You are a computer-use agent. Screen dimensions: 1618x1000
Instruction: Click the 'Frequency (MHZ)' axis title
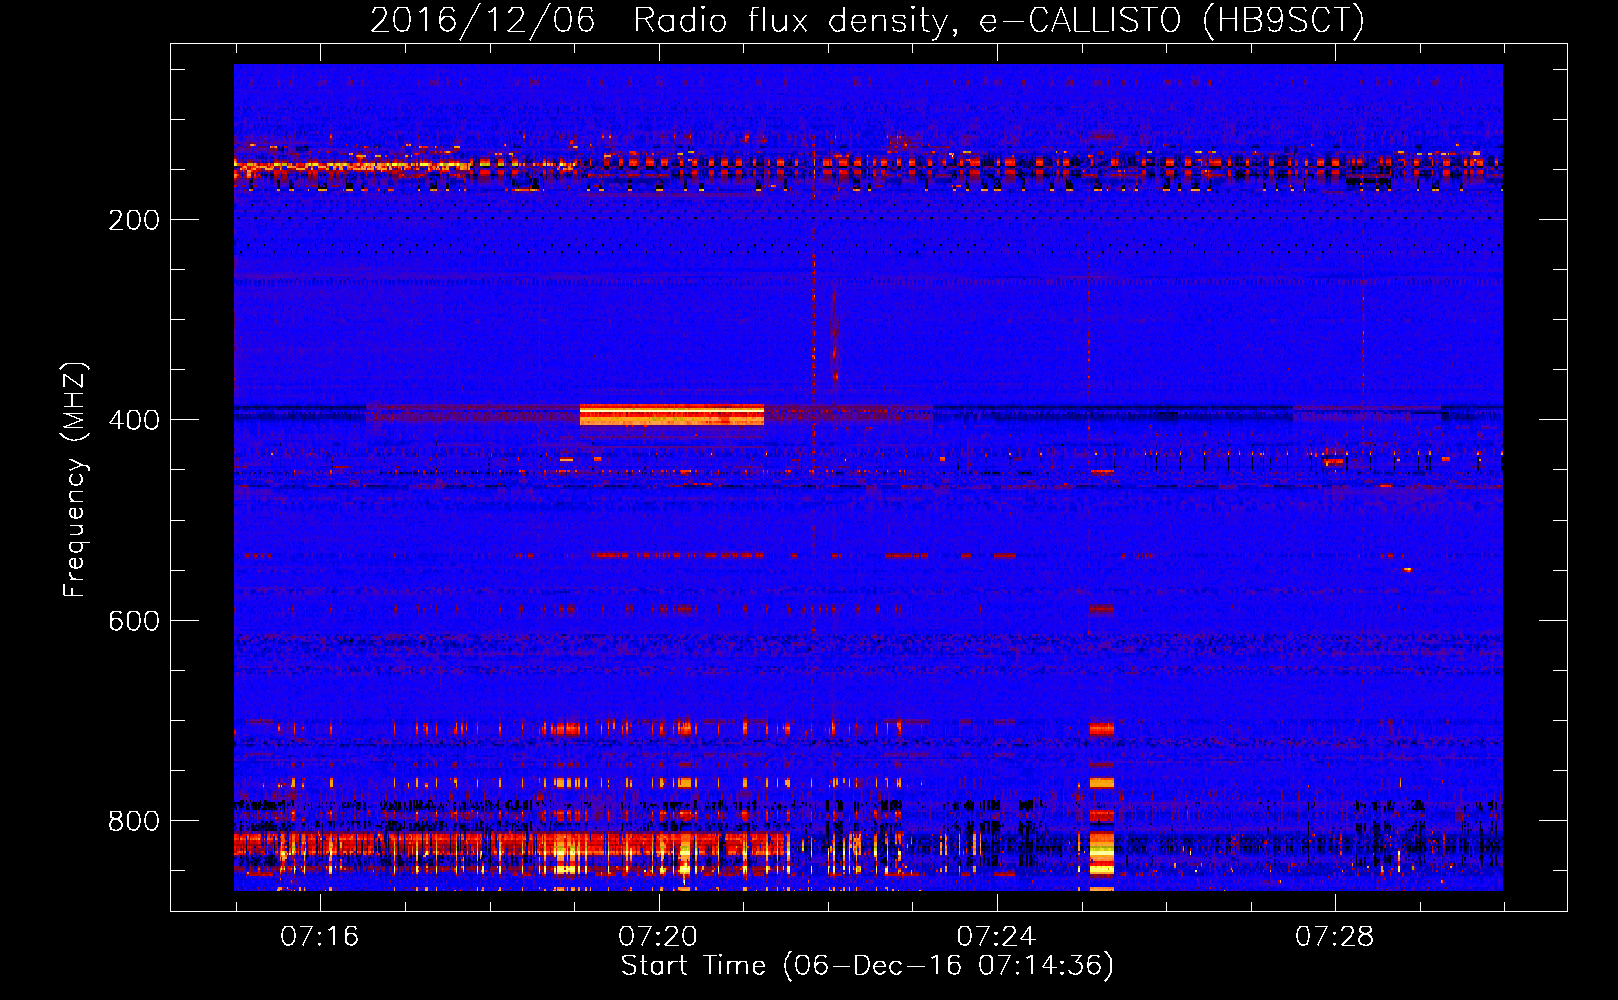click(75, 479)
